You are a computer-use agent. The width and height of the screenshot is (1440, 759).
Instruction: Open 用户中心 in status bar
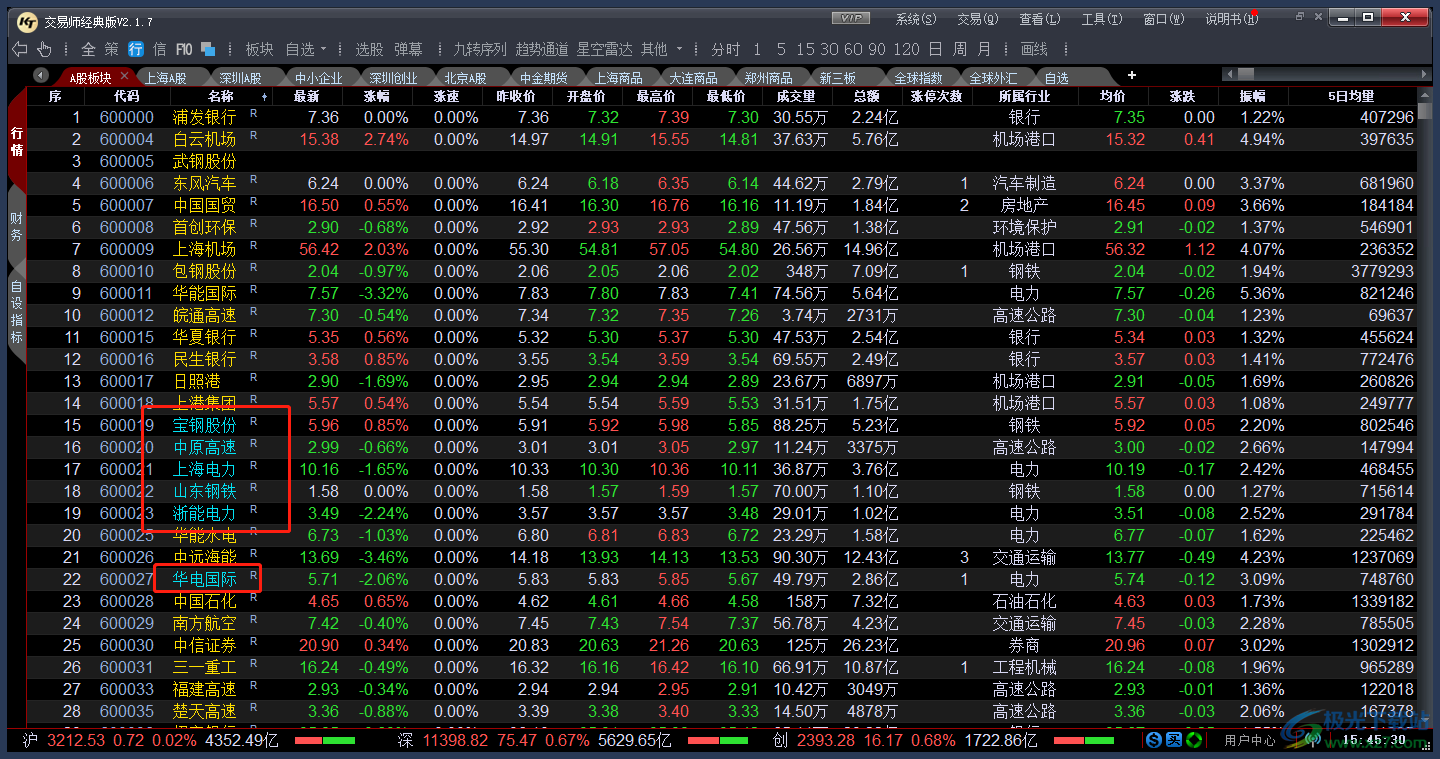pyautogui.click(x=1249, y=740)
